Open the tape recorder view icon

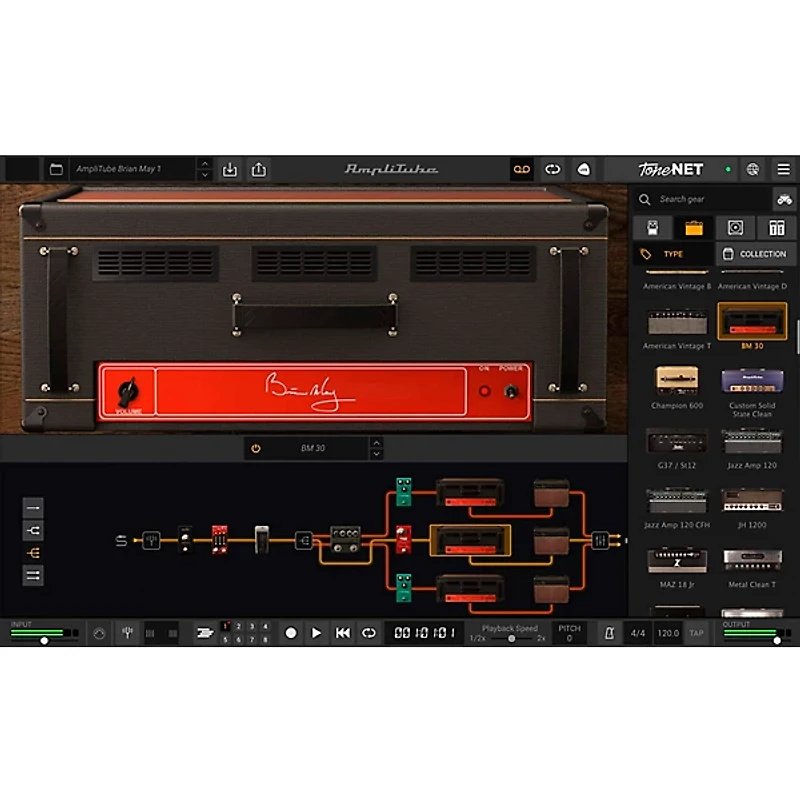(521, 169)
